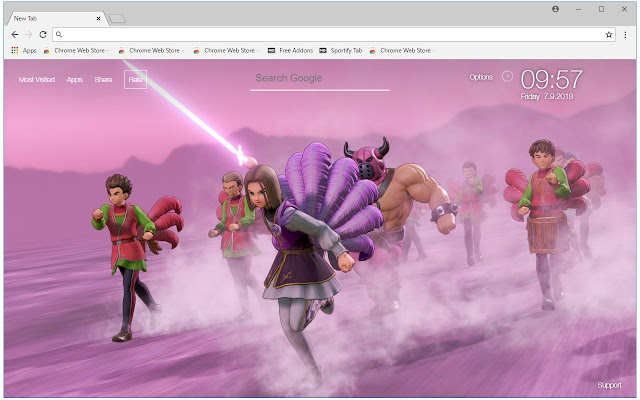Focus the Search Google field
The image size is (640, 400).
point(320,78)
